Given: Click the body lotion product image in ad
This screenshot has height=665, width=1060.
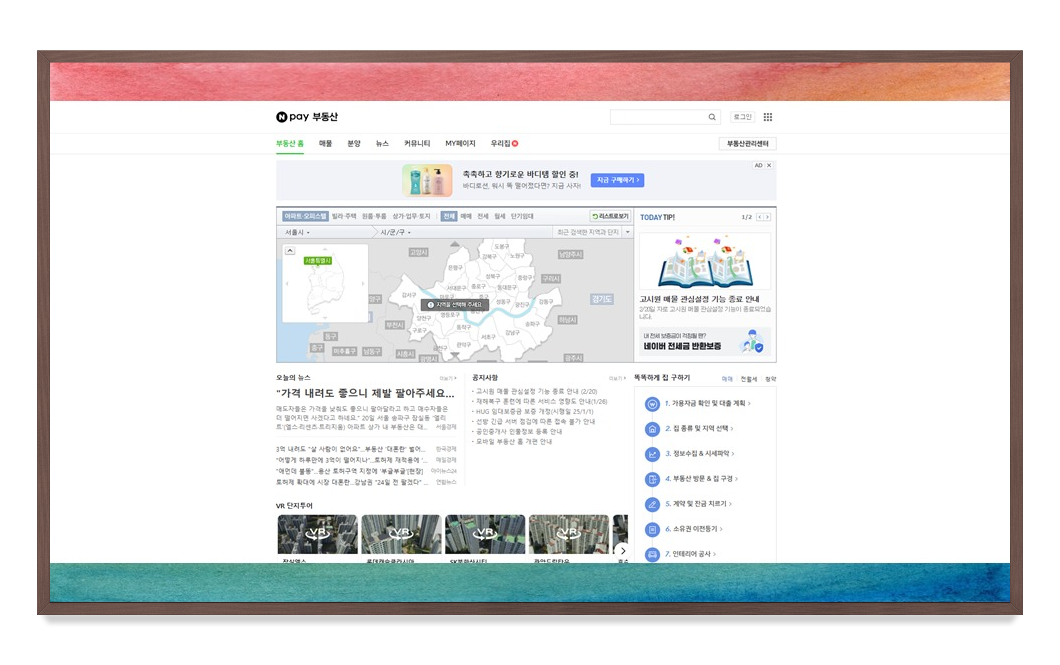Looking at the screenshot, I should [x=427, y=180].
